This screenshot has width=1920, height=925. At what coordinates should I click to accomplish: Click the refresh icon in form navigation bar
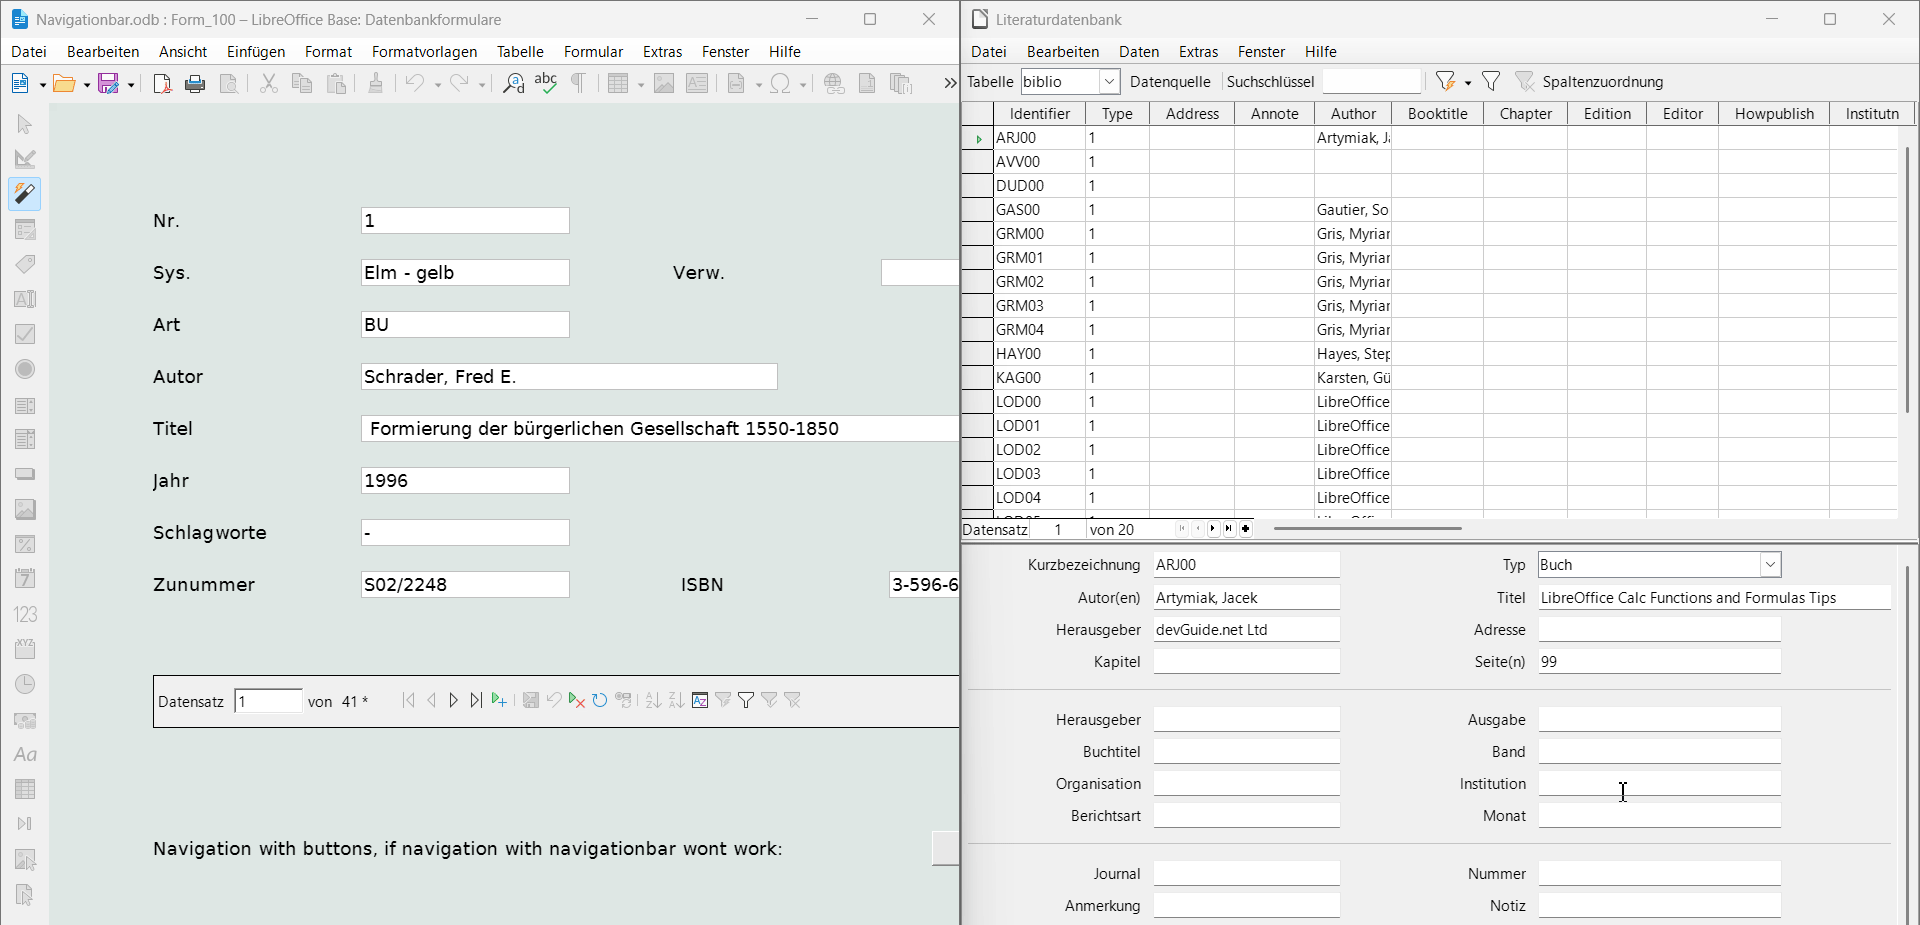[x=600, y=701]
